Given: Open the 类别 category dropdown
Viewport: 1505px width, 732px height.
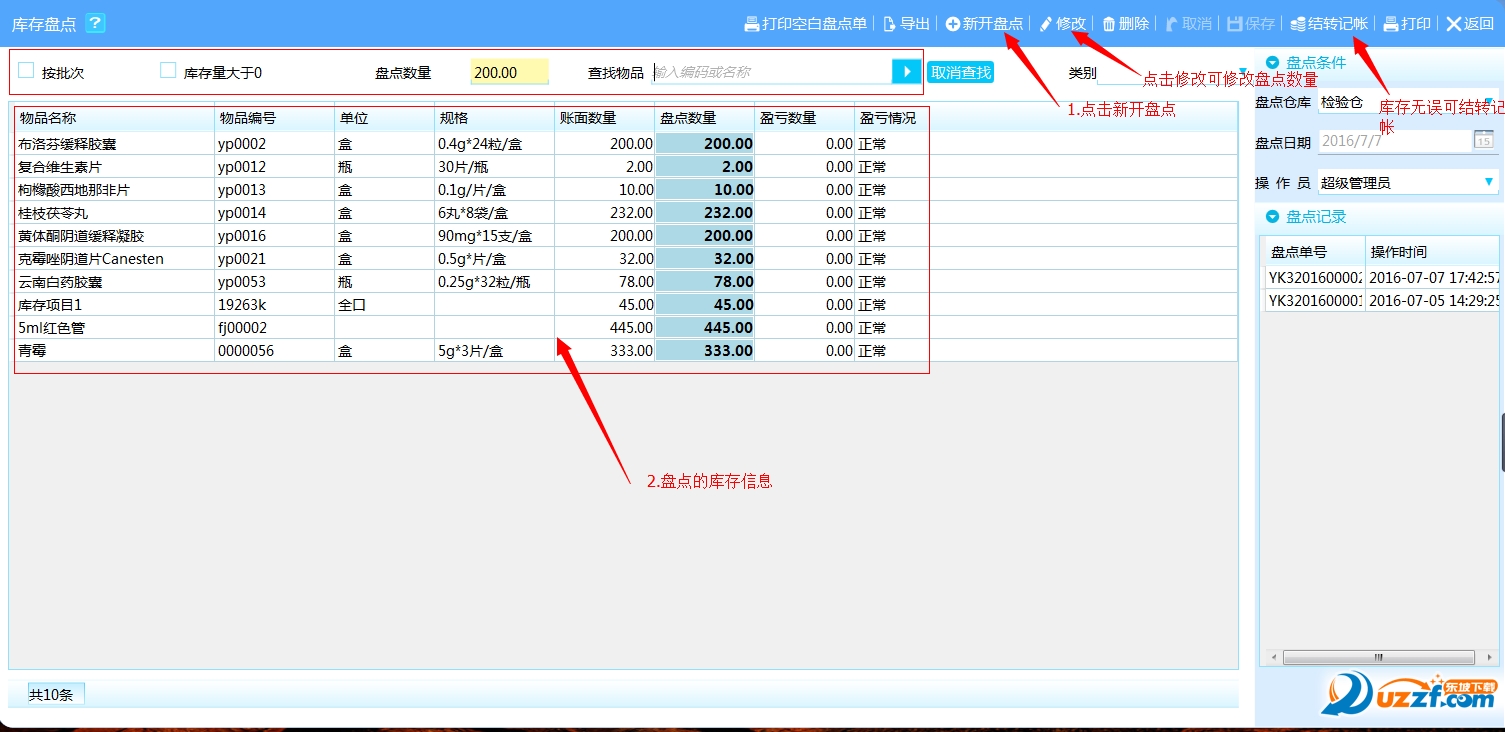Looking at the screenshot, I should (x=1243, y=72).
